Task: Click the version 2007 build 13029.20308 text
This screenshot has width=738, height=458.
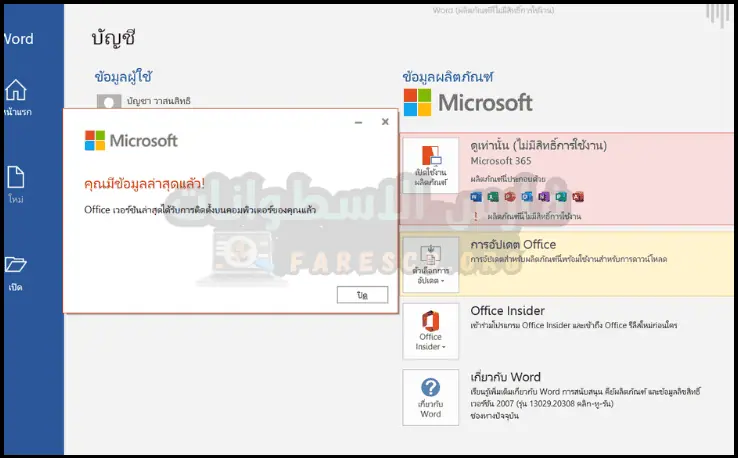Action: [x=542, y=404]
